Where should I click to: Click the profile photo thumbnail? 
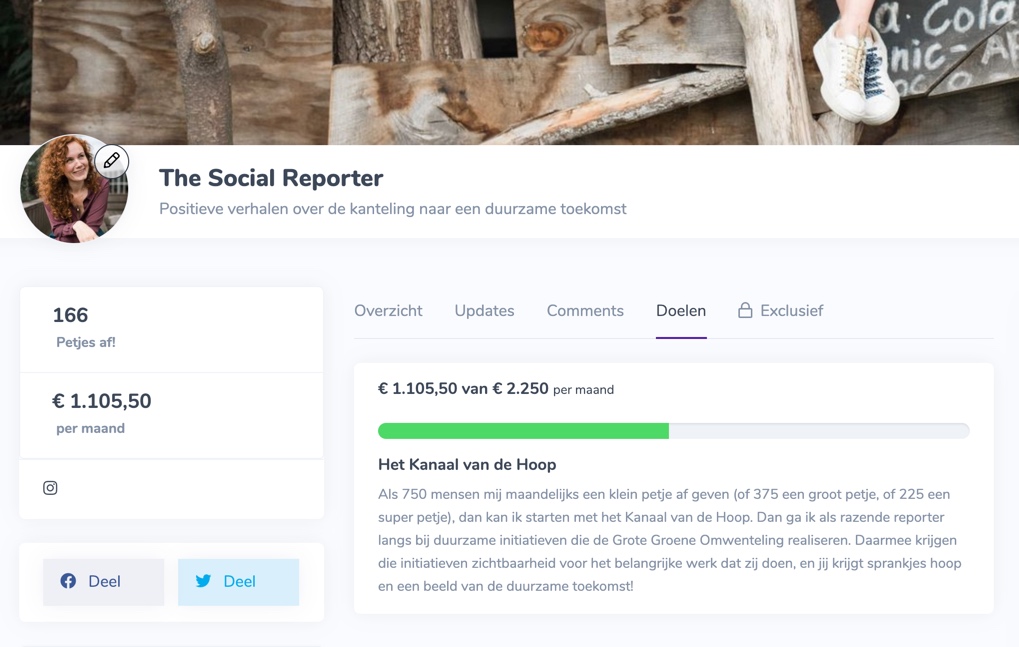74,189
